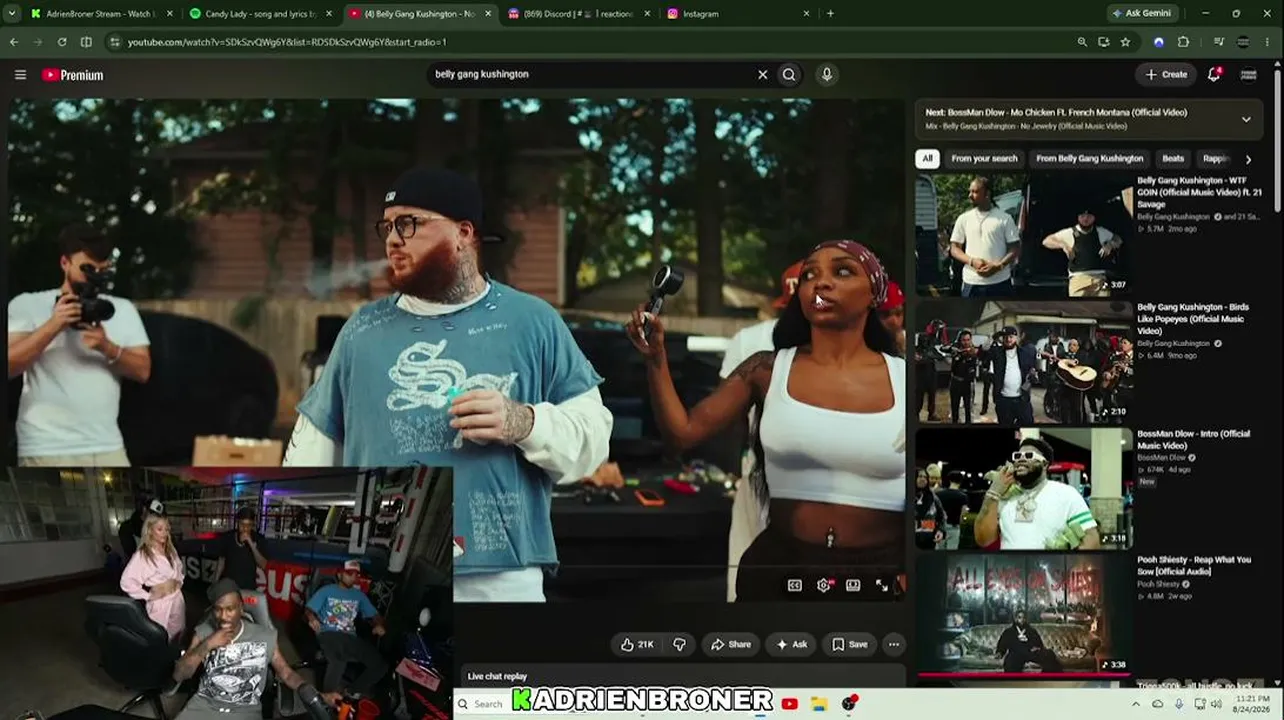Run search with the magnifier button
The width and height of the screenshot is (1284, 720).
[x=789, y=74]
